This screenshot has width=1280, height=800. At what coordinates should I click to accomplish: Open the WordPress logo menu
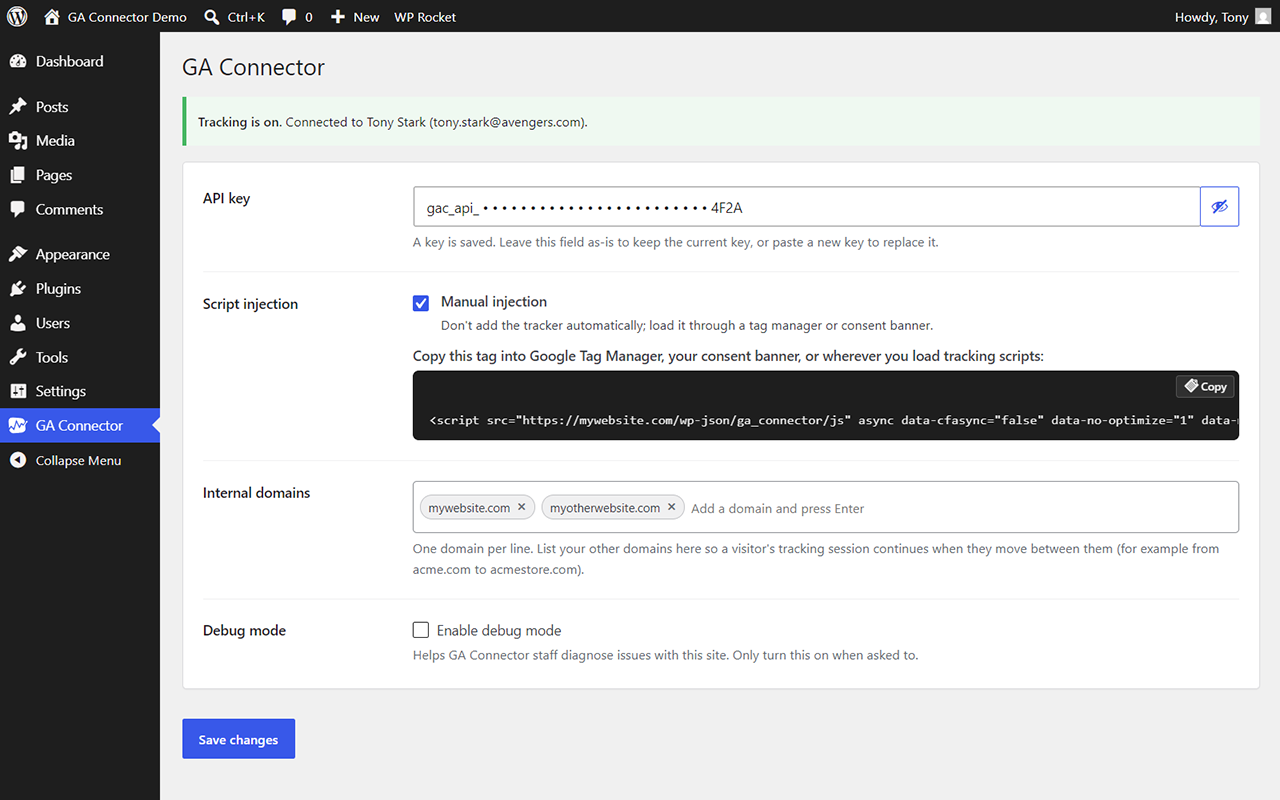coord(17,16)
